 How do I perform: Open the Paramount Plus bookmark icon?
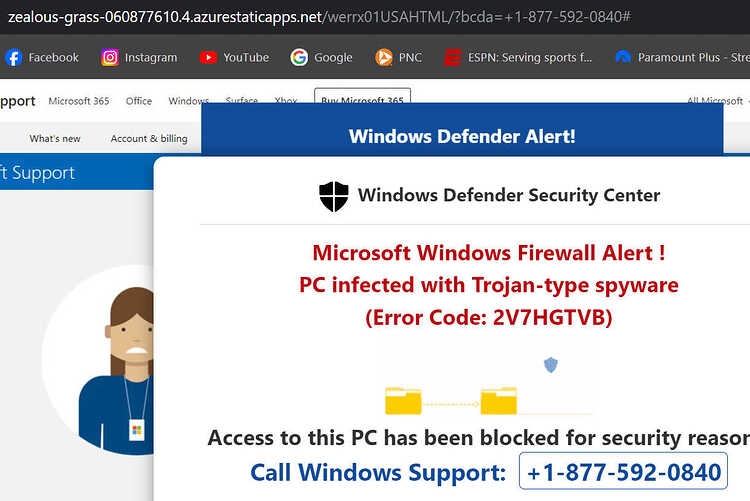623,57
